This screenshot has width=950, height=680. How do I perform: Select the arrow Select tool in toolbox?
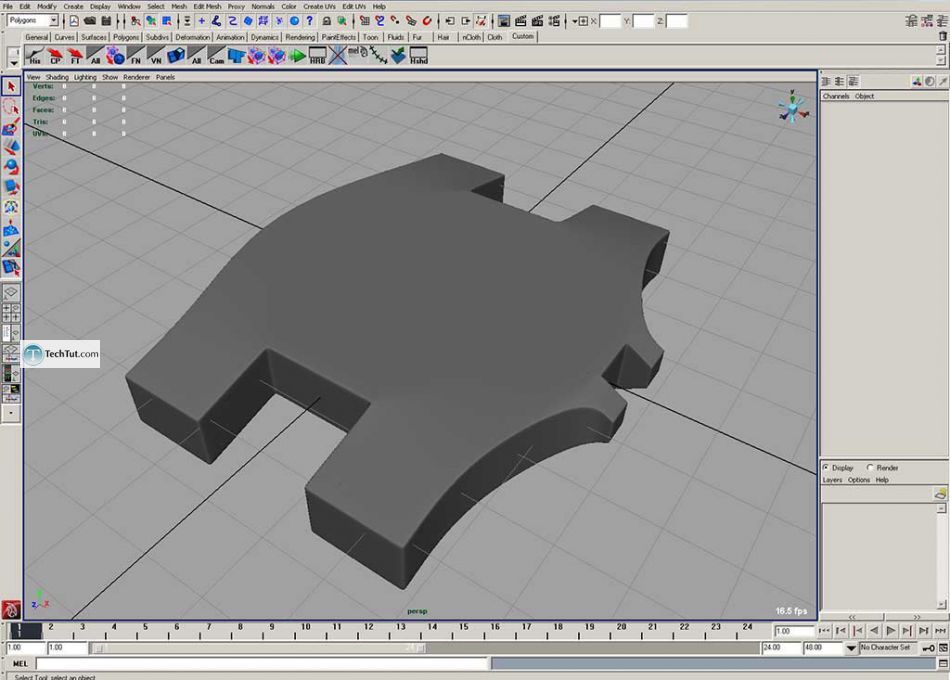click(11, 87)
